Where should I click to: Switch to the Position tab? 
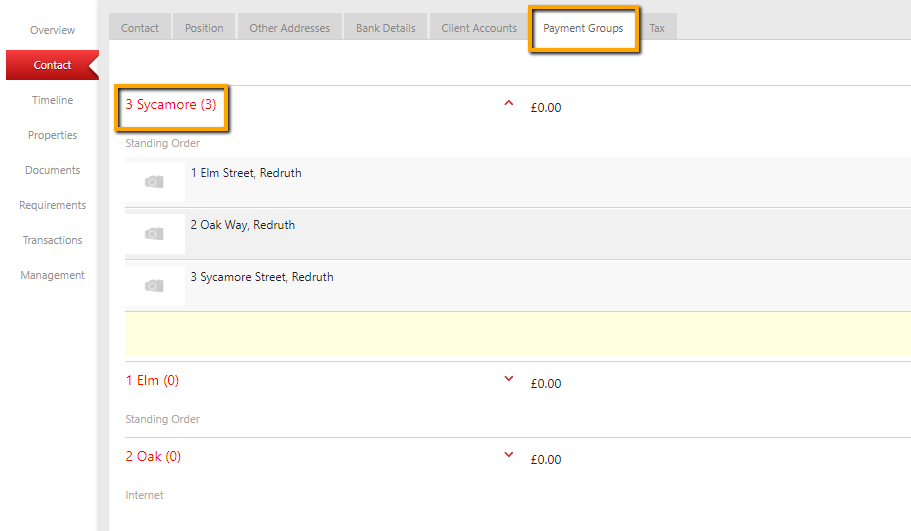(204, 28)
